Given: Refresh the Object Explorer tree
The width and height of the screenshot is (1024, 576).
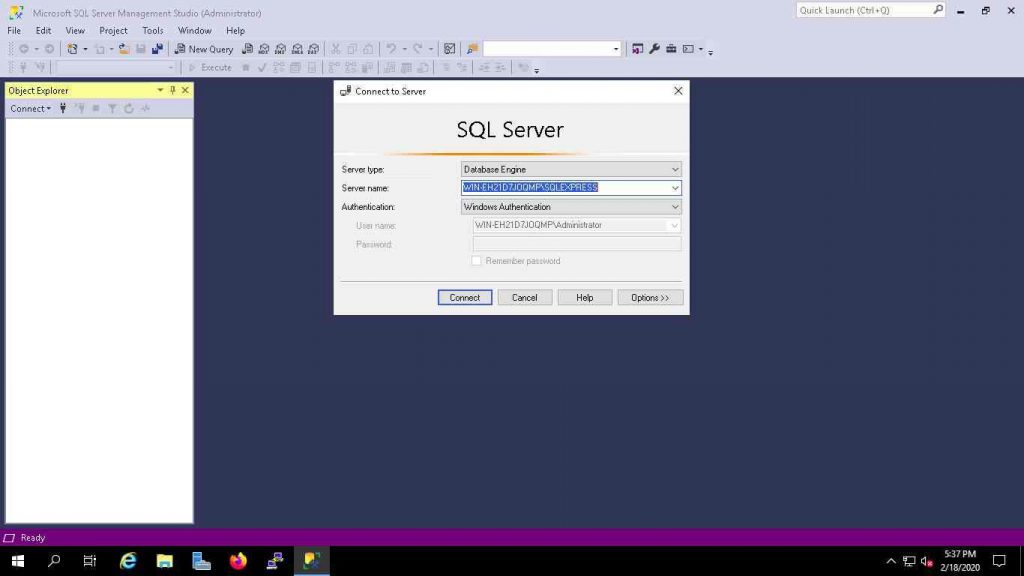Looking at the screenshot, I should click(x=128, y=110).
